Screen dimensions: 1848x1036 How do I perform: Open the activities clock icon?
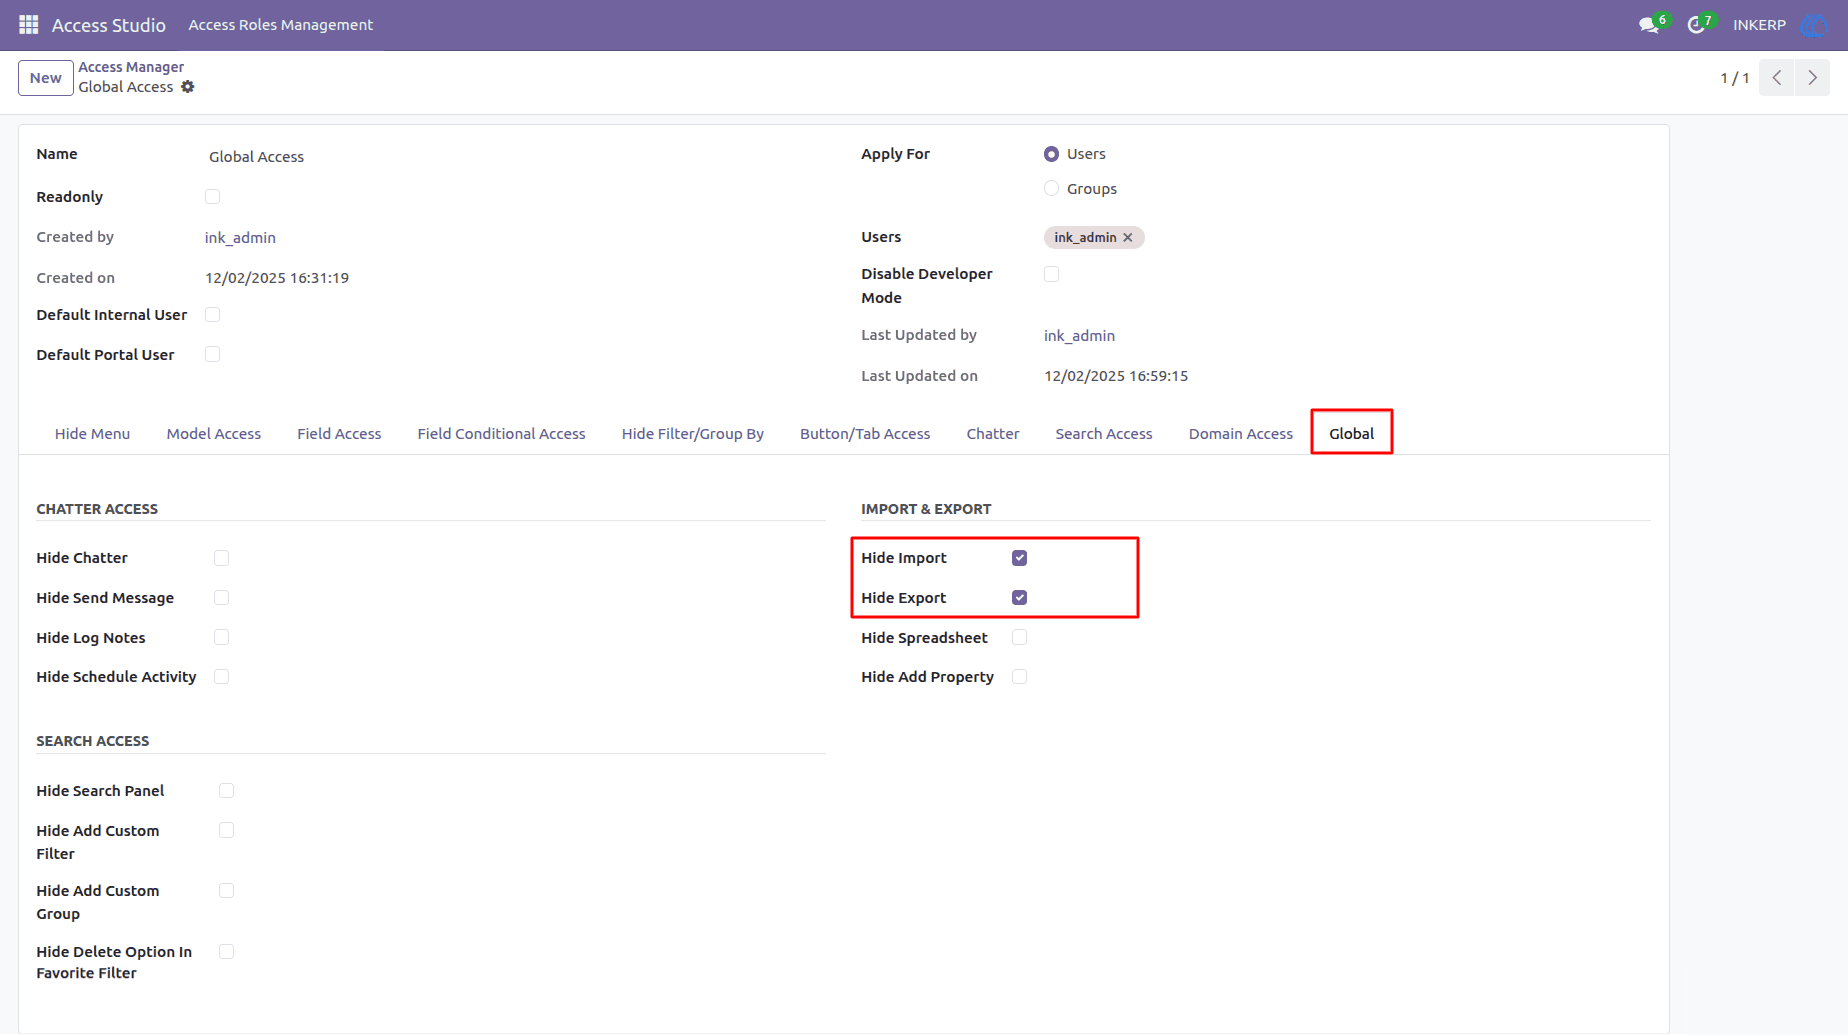[1696, 25]
